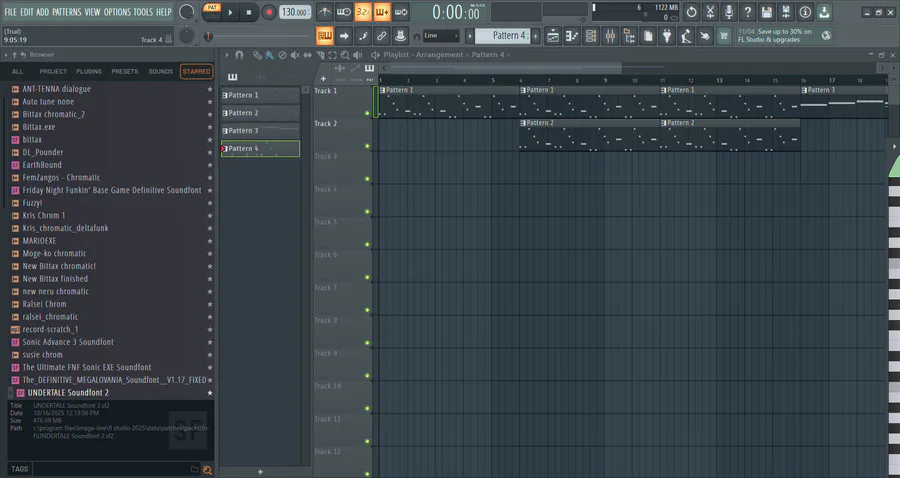
Task: Select the playlist delete tool
Action: 282,55
